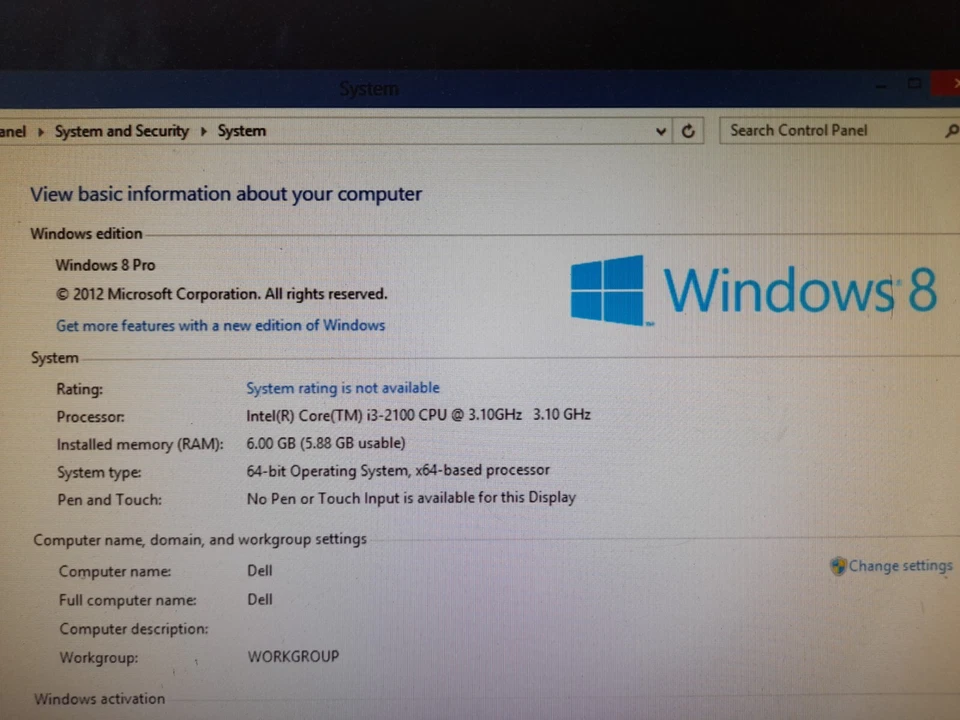The image size is (960, 720).
Task: Click the Windows 8 logo image
Action: click(x=753, y=290)
